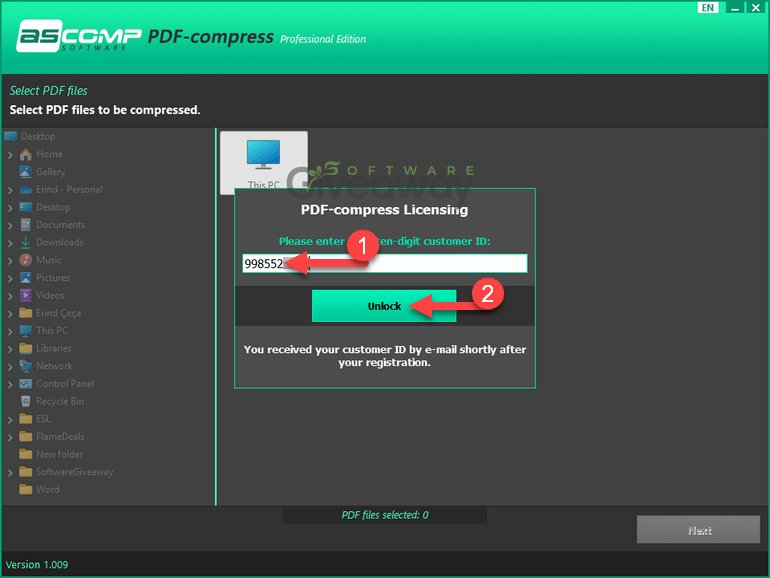Viewport: 770px width, 578px height.
Task: Click the Home house icon
Action: click(x=26, y=154)
